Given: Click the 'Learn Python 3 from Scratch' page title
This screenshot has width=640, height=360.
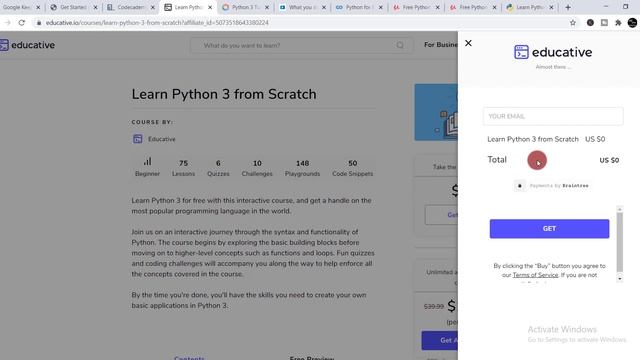Looking at the screenshot, I should tap(224, 94).
